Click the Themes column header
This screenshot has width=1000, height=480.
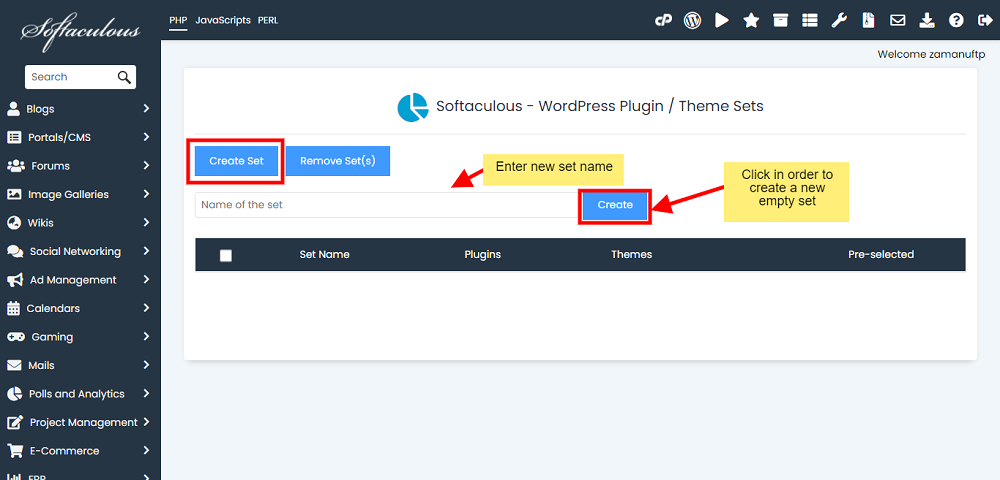click(631, 254)
